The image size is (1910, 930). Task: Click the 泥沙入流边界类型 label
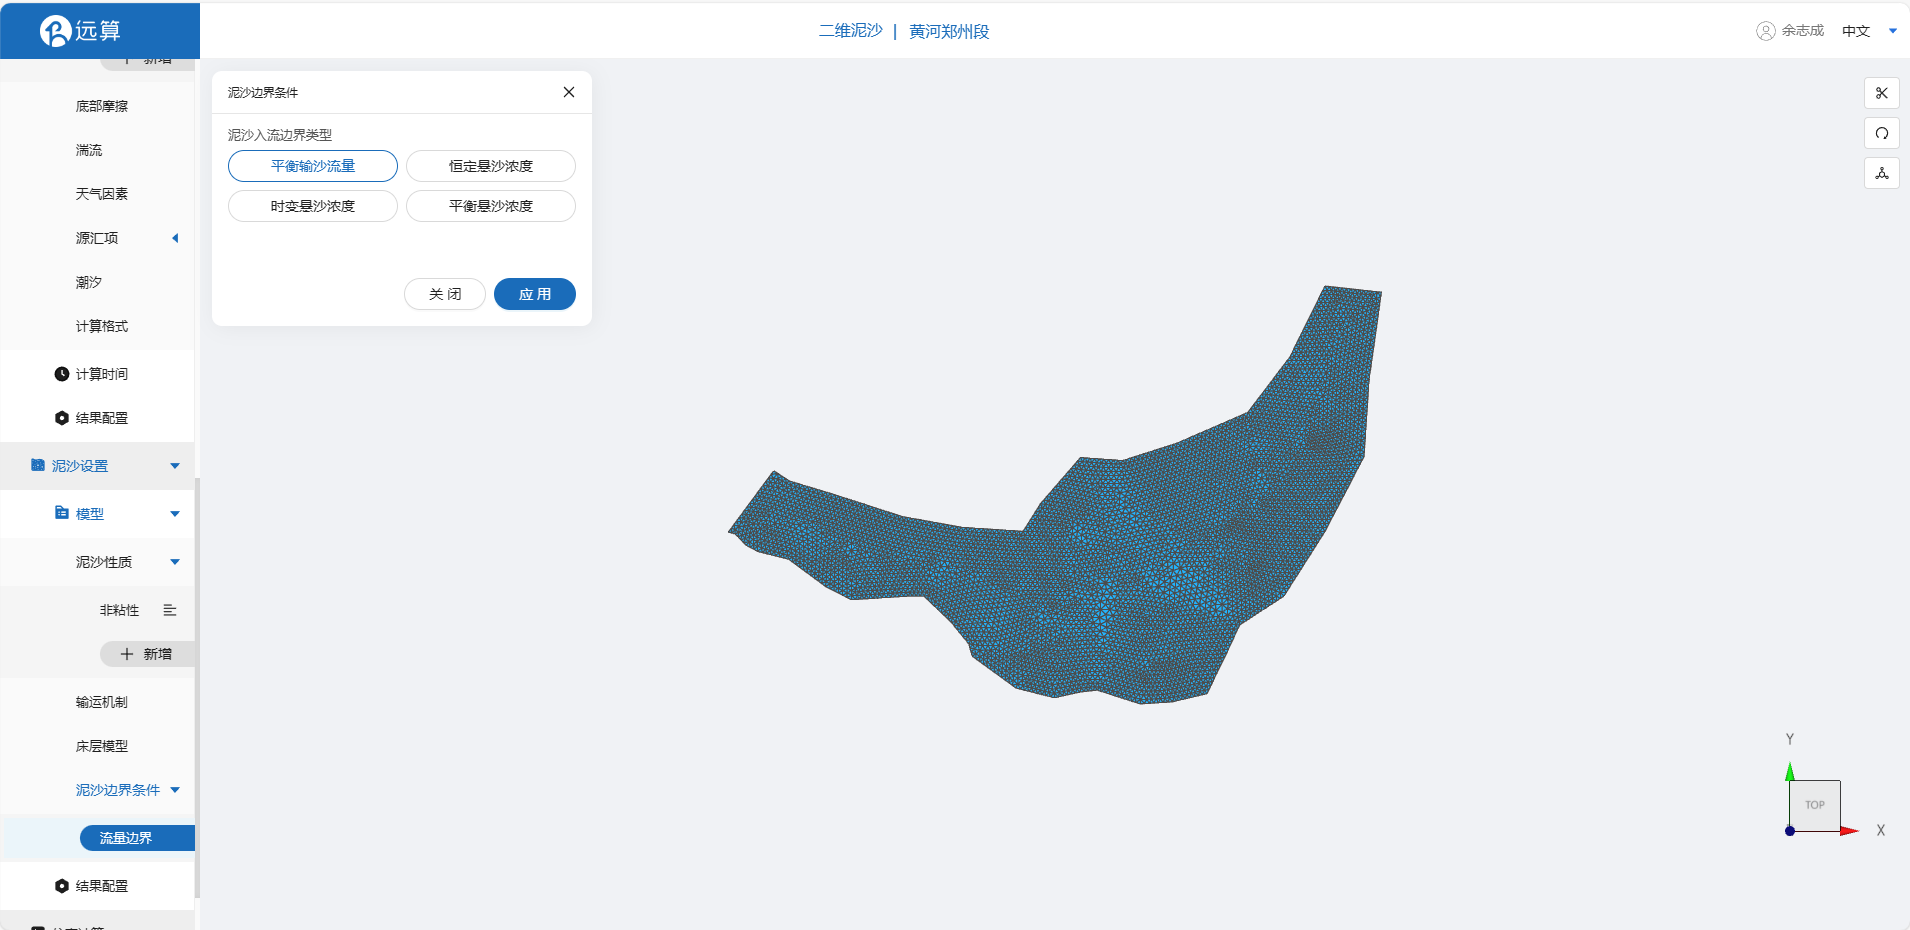(x=280, y=135)
